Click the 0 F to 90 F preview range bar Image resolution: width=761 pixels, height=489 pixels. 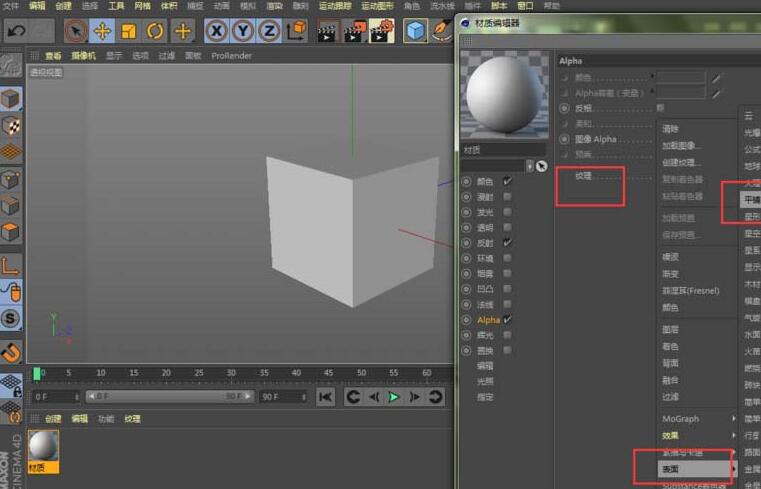click(x=170, y=396)
